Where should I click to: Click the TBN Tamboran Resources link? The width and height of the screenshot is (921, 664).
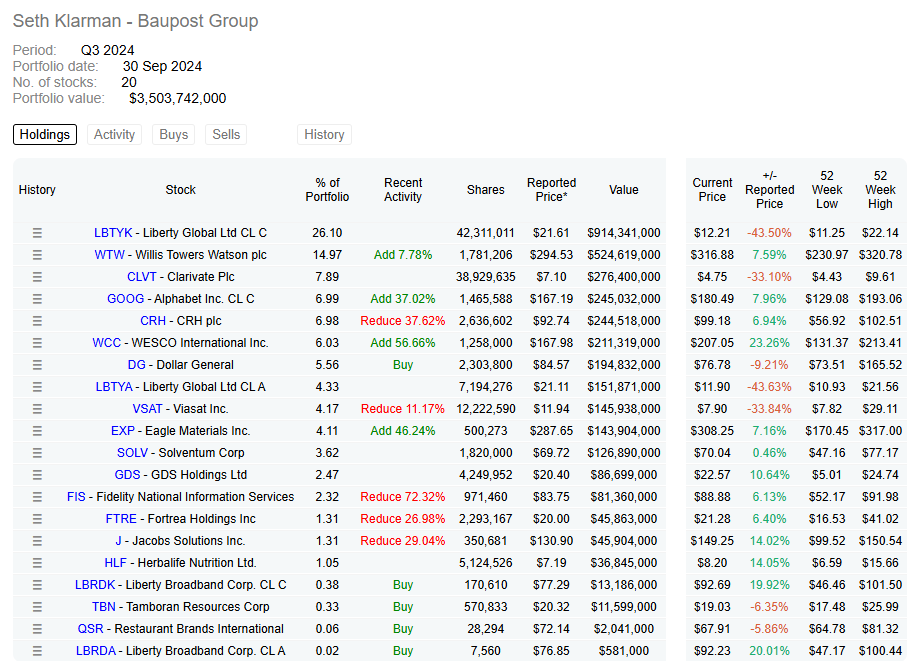(x=104, y=607)
